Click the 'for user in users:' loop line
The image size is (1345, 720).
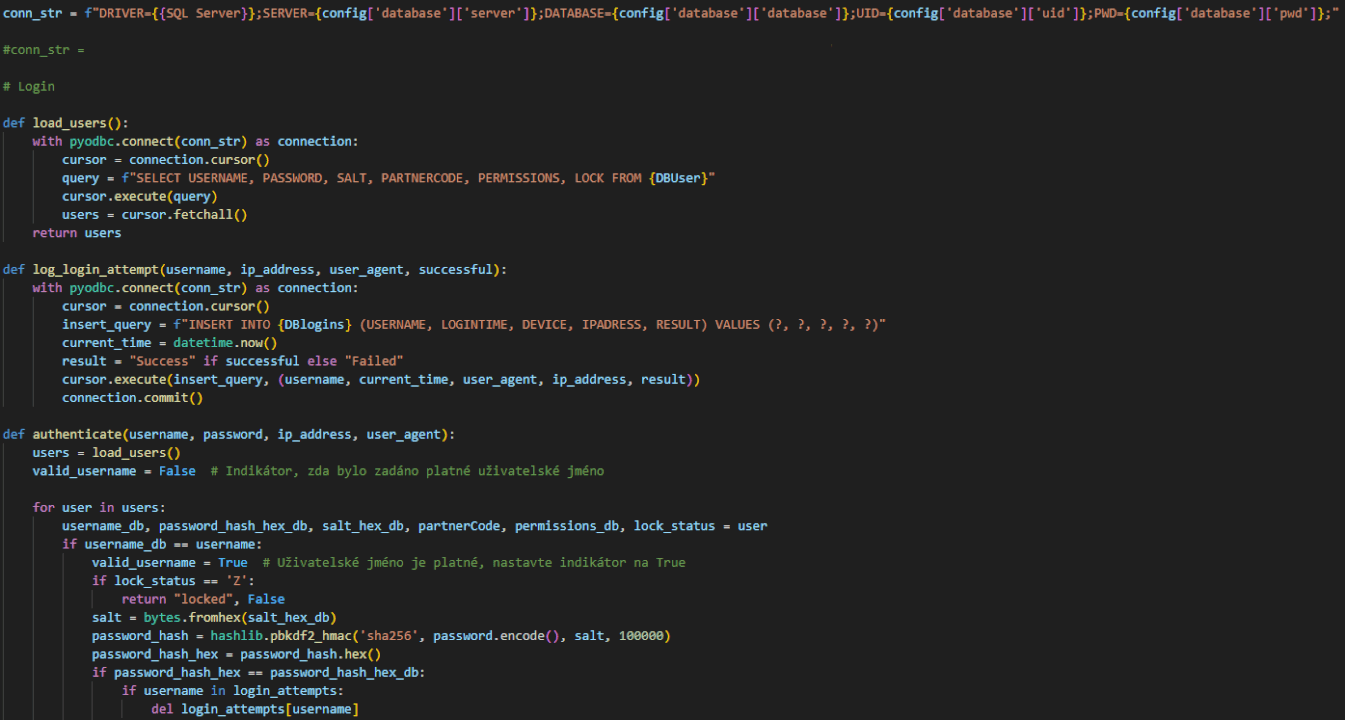[x=99, y=507]
